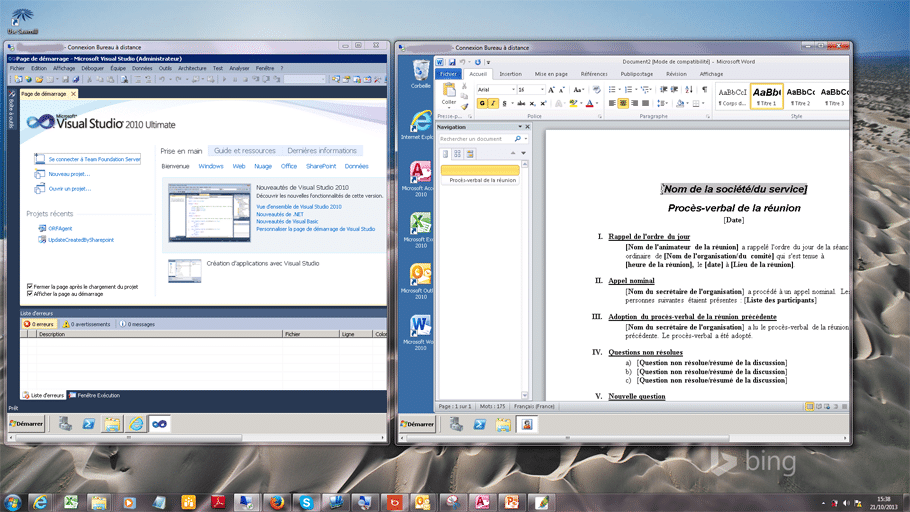Click the Start Debugging play icon in Visual Studio
Screen dimensions: 910x512
pyautogui.click(x=224, y=80)
